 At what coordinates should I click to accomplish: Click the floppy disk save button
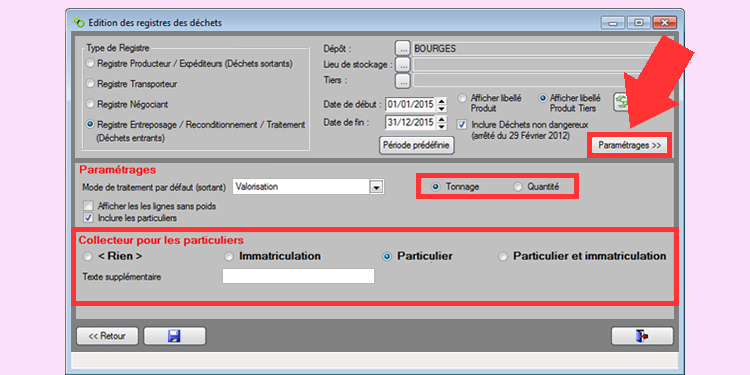click(175, 336)
